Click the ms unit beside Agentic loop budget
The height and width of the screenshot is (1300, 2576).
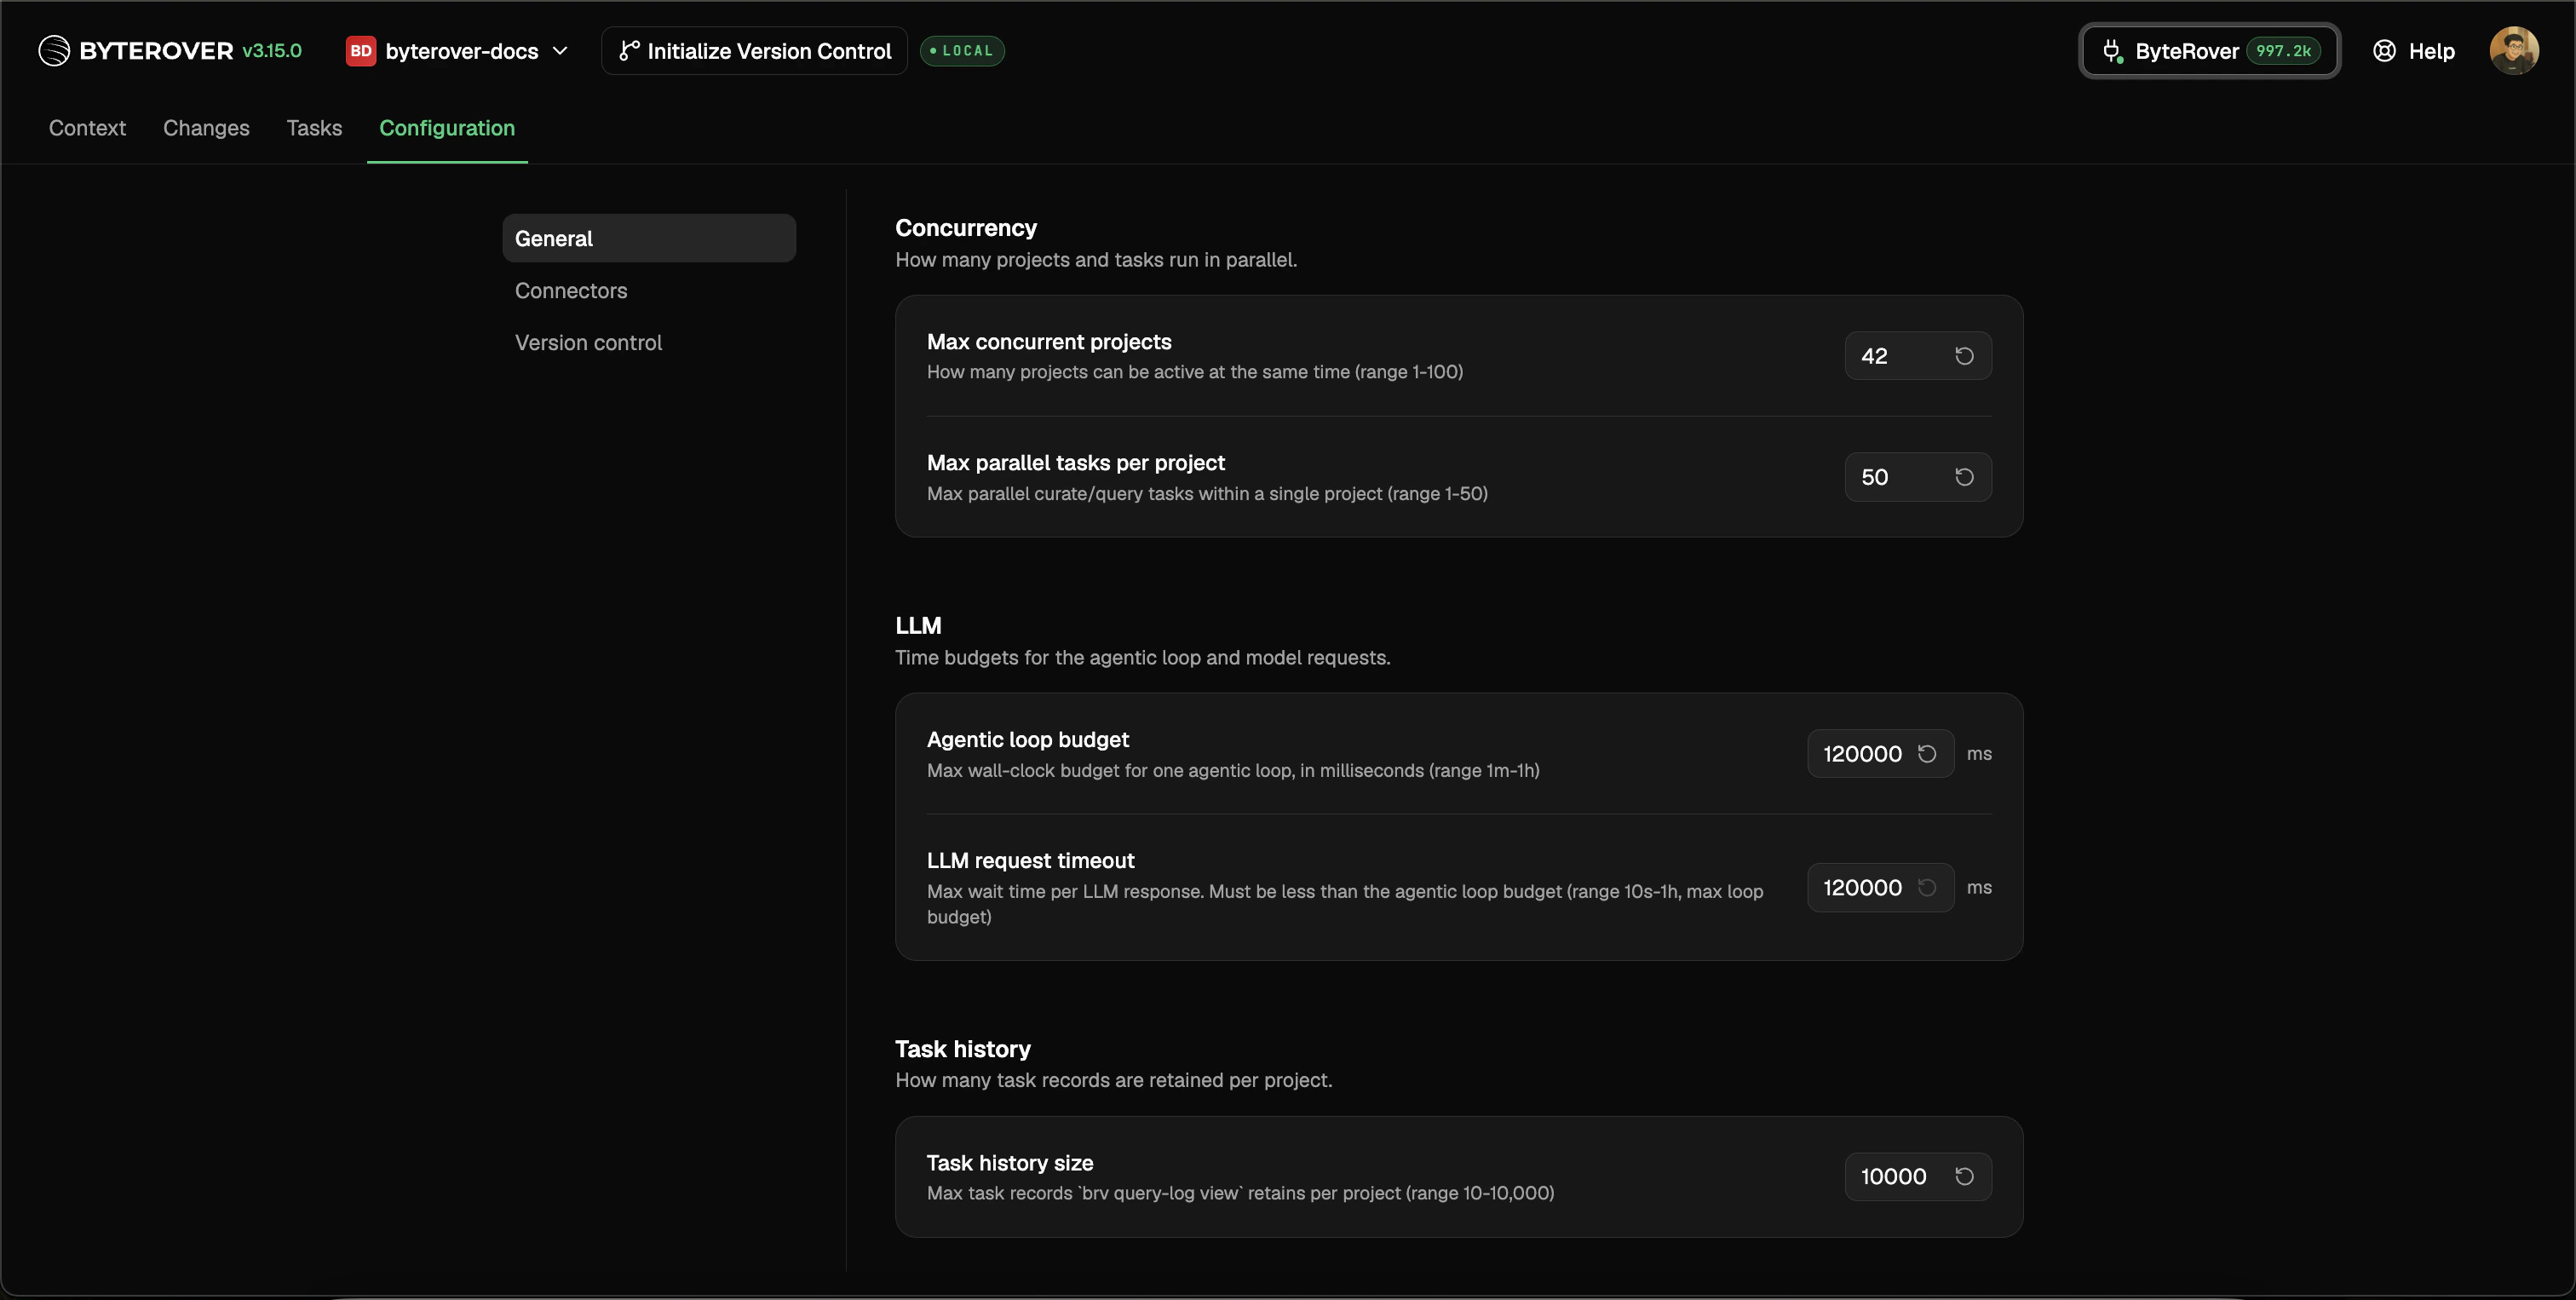click(x=1979, y=754)
